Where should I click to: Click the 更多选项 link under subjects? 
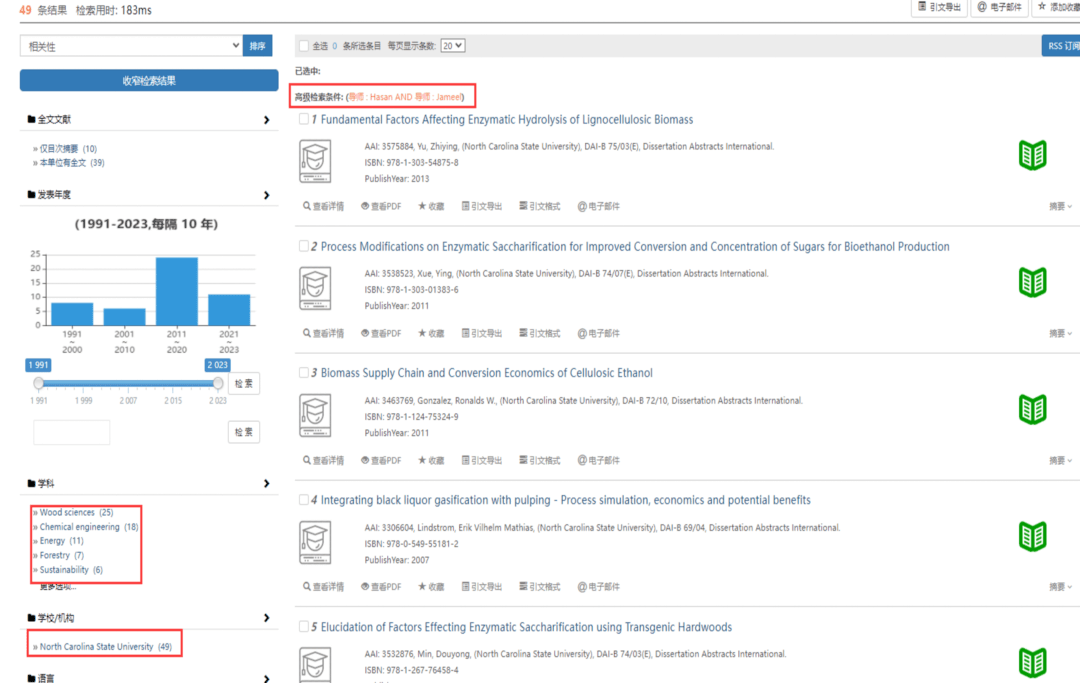click(x=58, y=587)
